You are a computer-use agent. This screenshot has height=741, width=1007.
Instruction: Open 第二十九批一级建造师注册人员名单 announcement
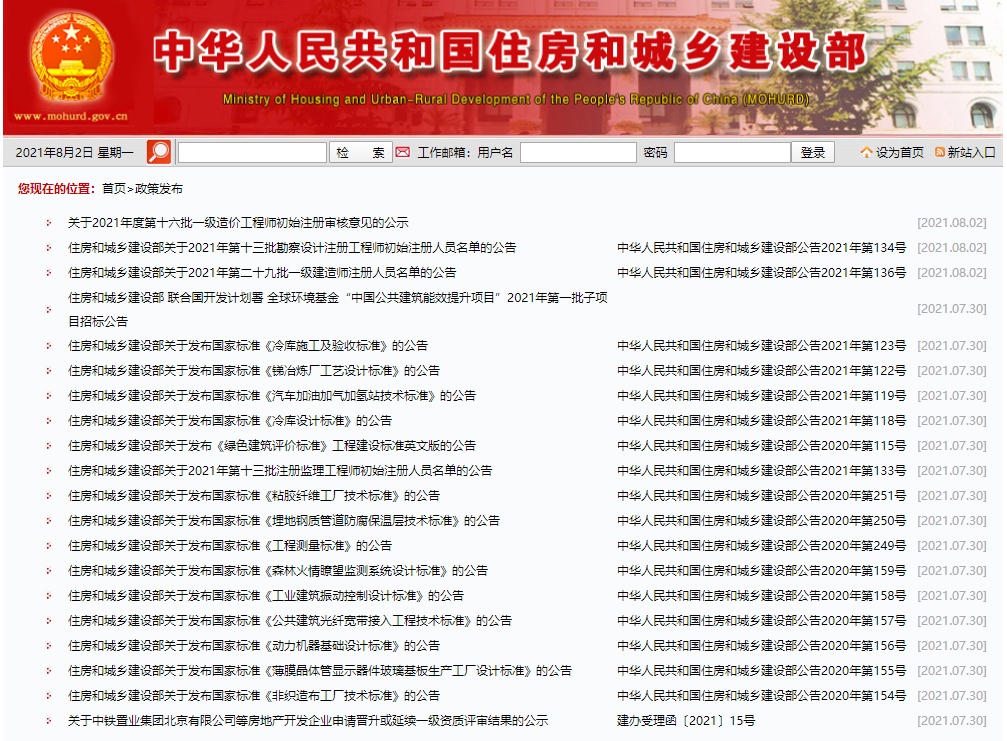(262, 273)
